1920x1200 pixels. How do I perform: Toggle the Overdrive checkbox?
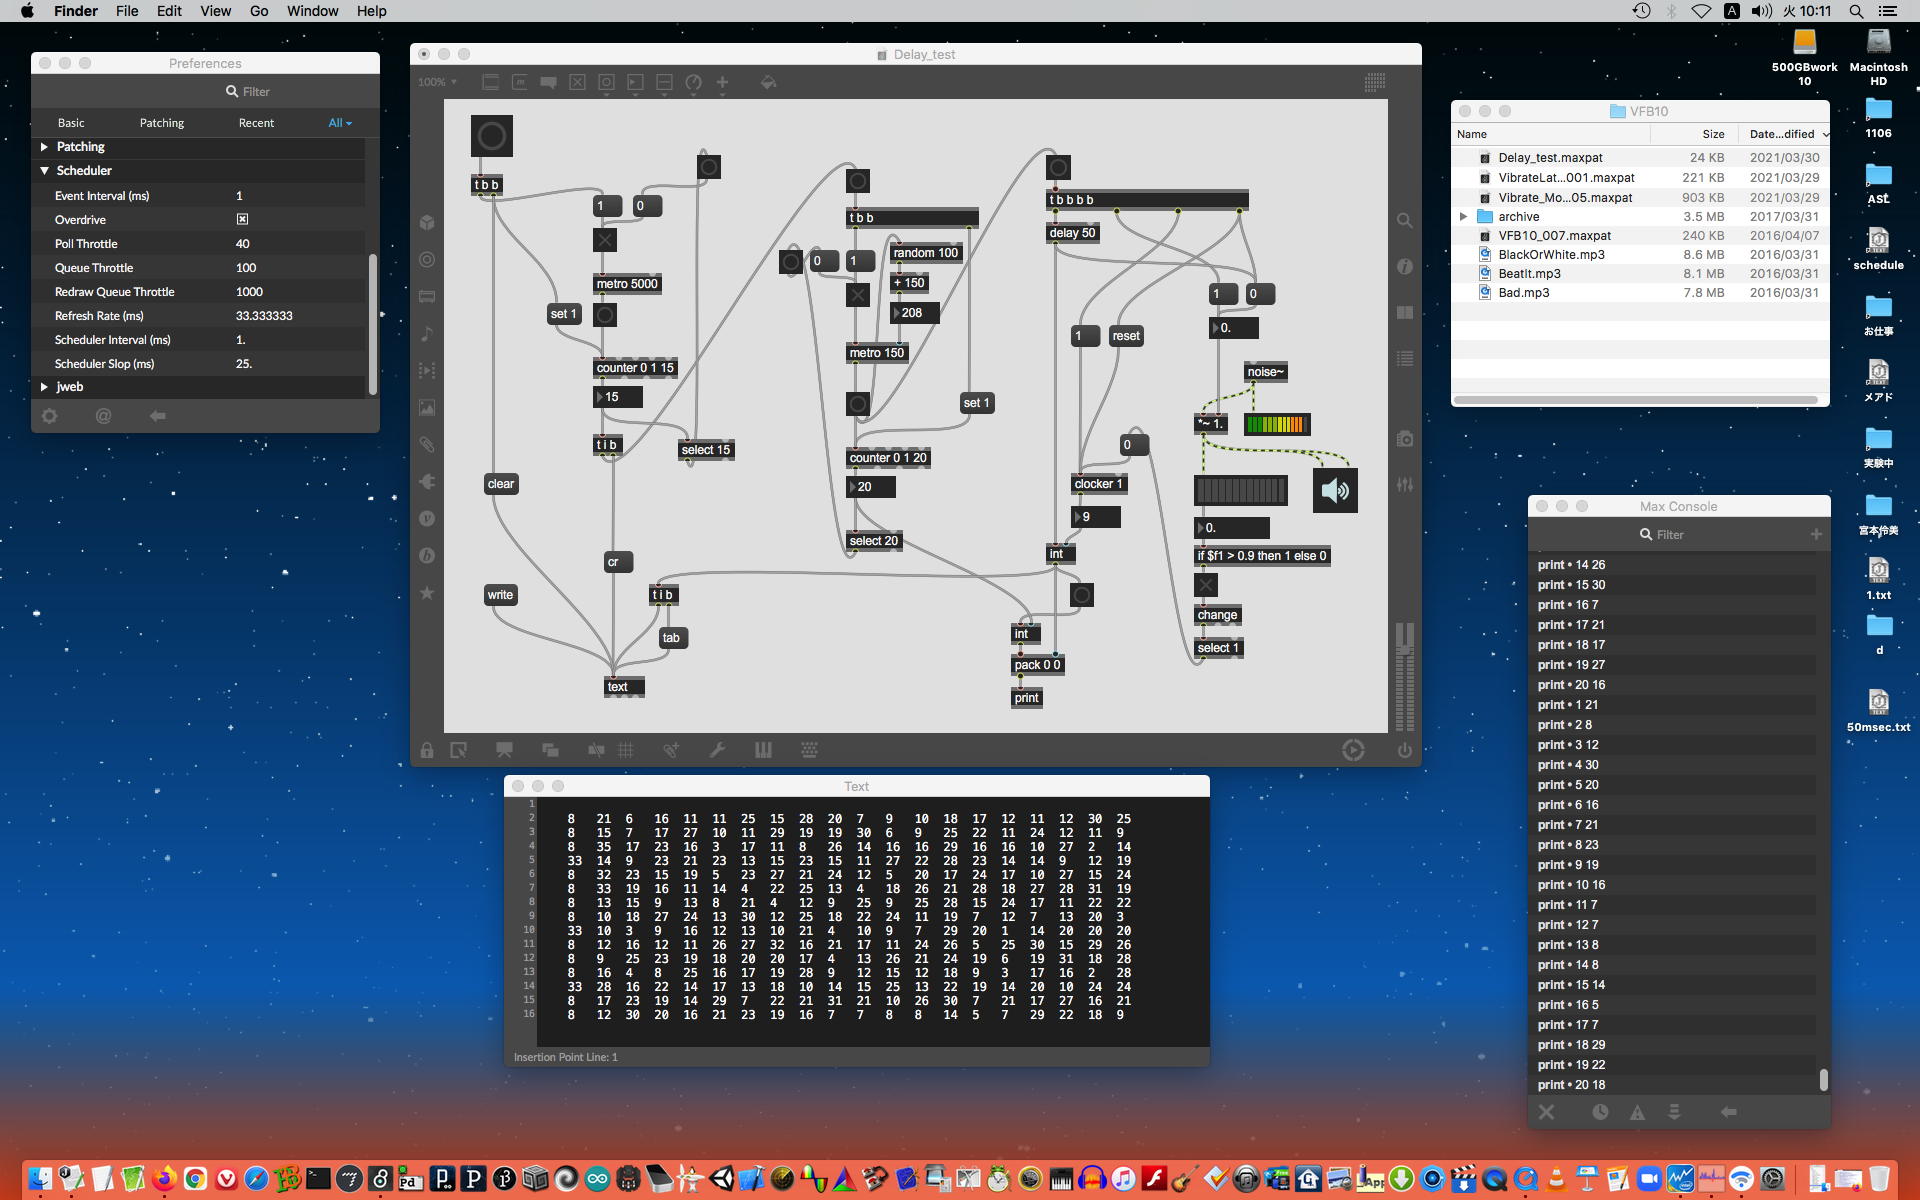coord(242,219)
